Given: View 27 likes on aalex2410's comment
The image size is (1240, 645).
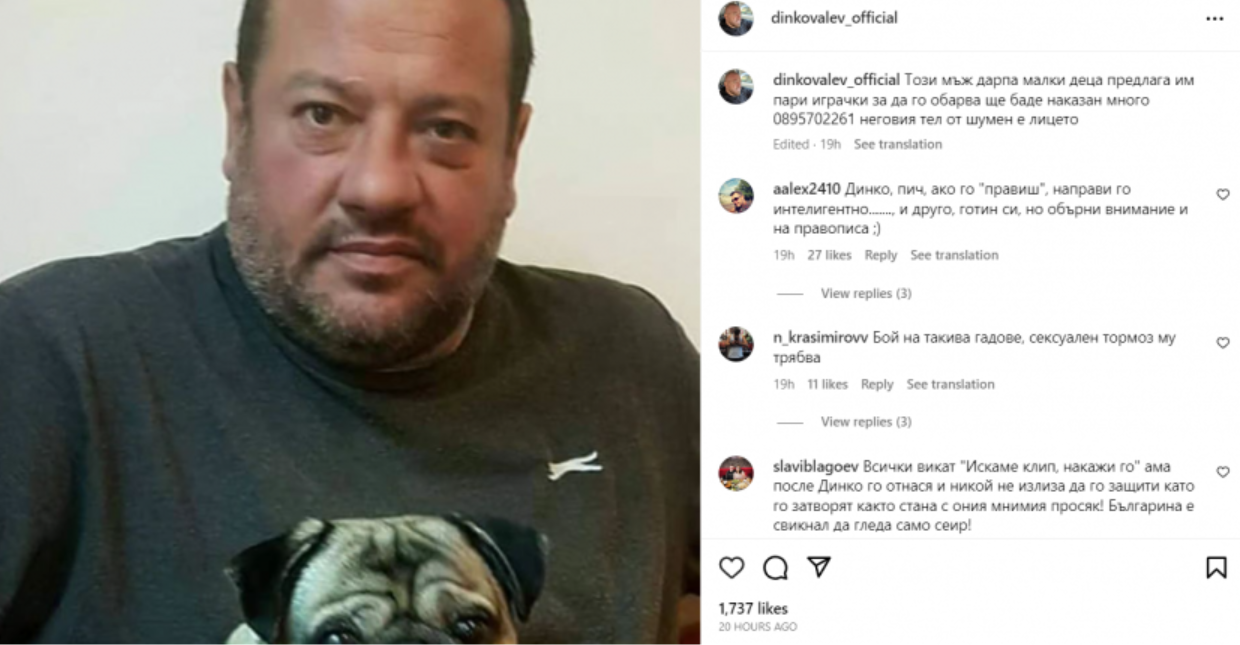Looking at the screenshot, I should (830, 255).
